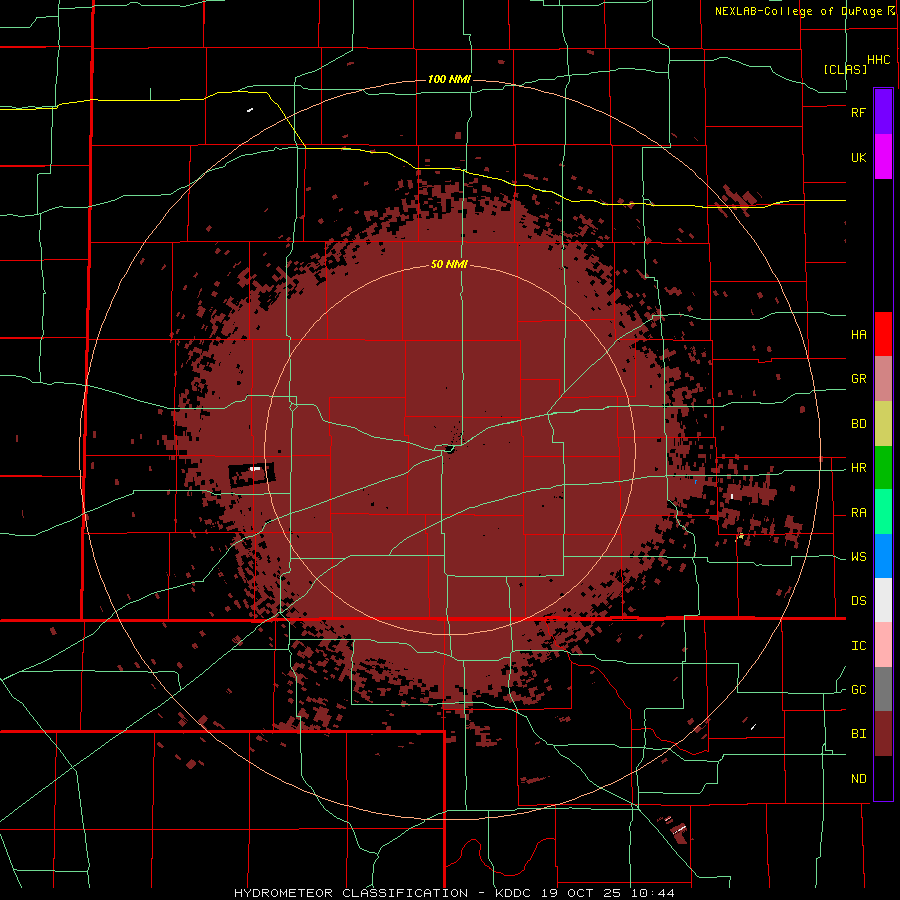
Task: Click the RF purple legend swatch
Action: (x=883, y=112)
